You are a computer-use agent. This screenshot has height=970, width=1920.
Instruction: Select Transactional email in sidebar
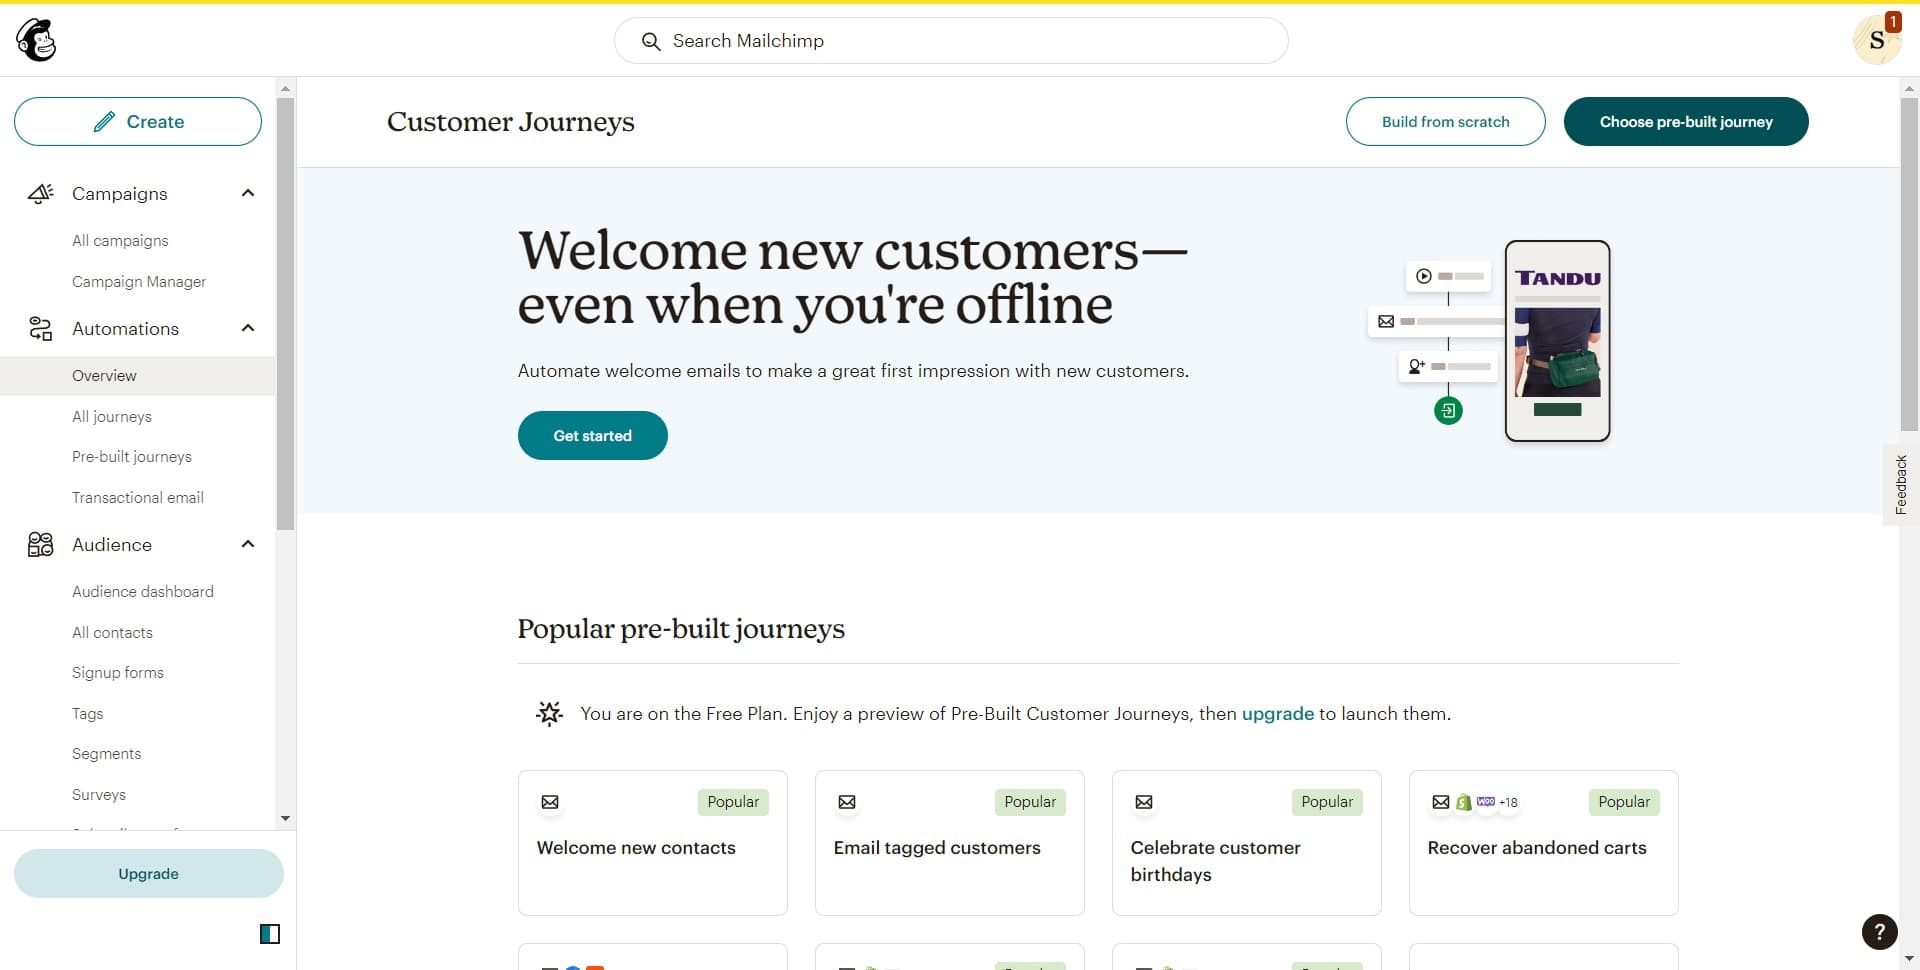coord(137,497)
